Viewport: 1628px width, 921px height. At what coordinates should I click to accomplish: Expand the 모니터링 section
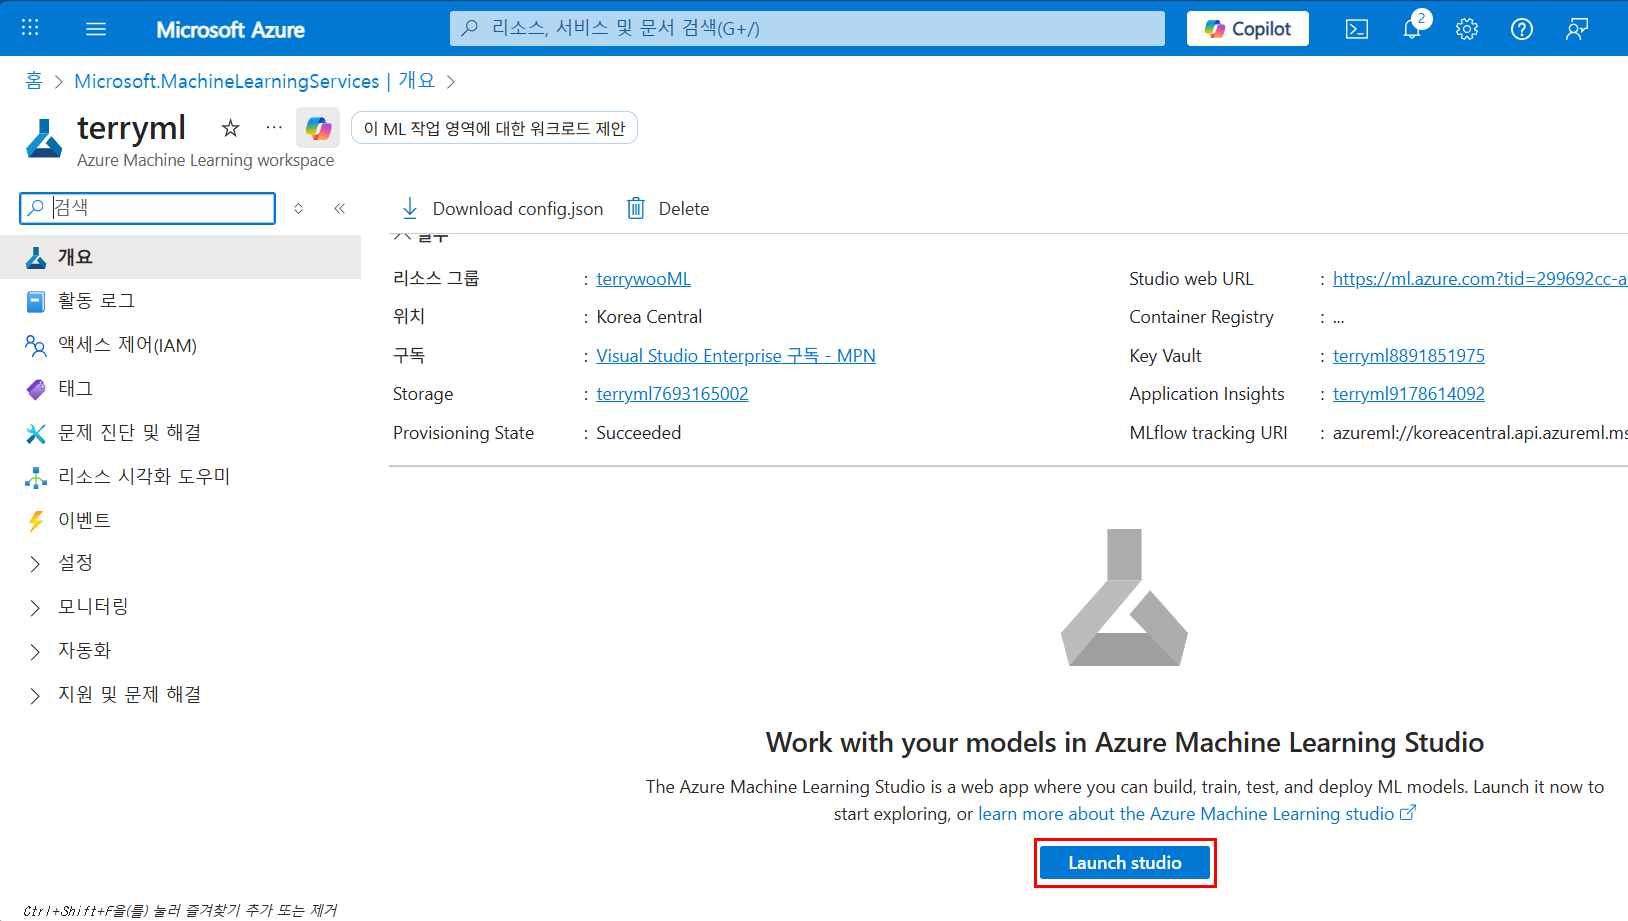coord(93,606)
